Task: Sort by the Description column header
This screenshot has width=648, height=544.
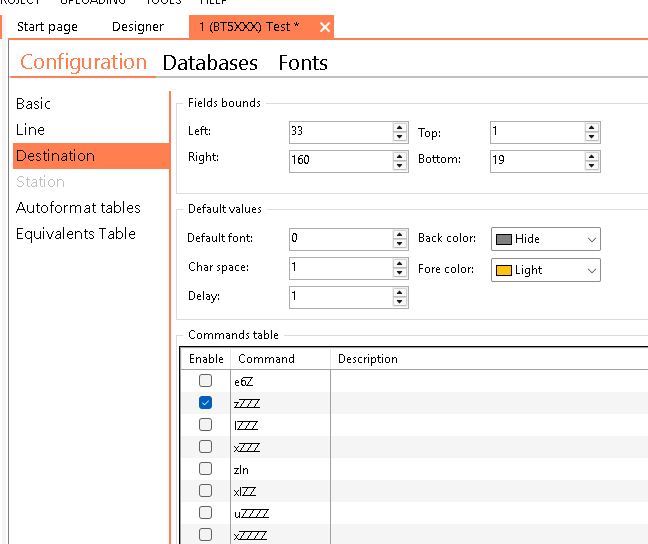Action: 489,359
